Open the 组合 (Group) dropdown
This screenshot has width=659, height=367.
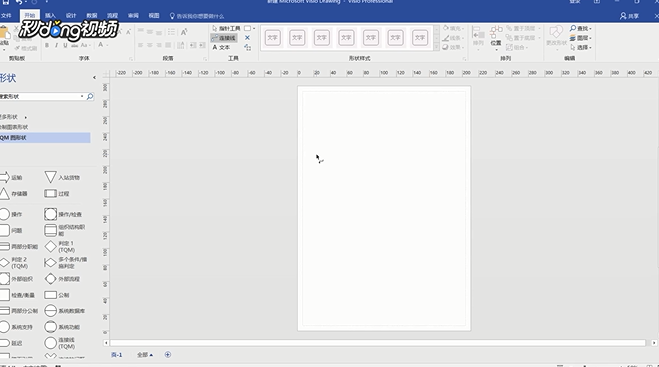tap(517, 48)
